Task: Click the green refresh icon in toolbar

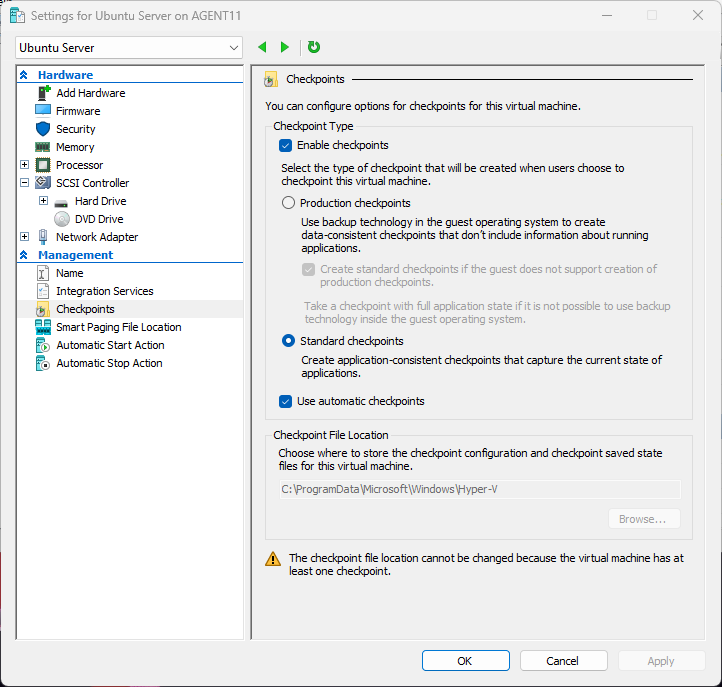Action: tap(314, 47)
